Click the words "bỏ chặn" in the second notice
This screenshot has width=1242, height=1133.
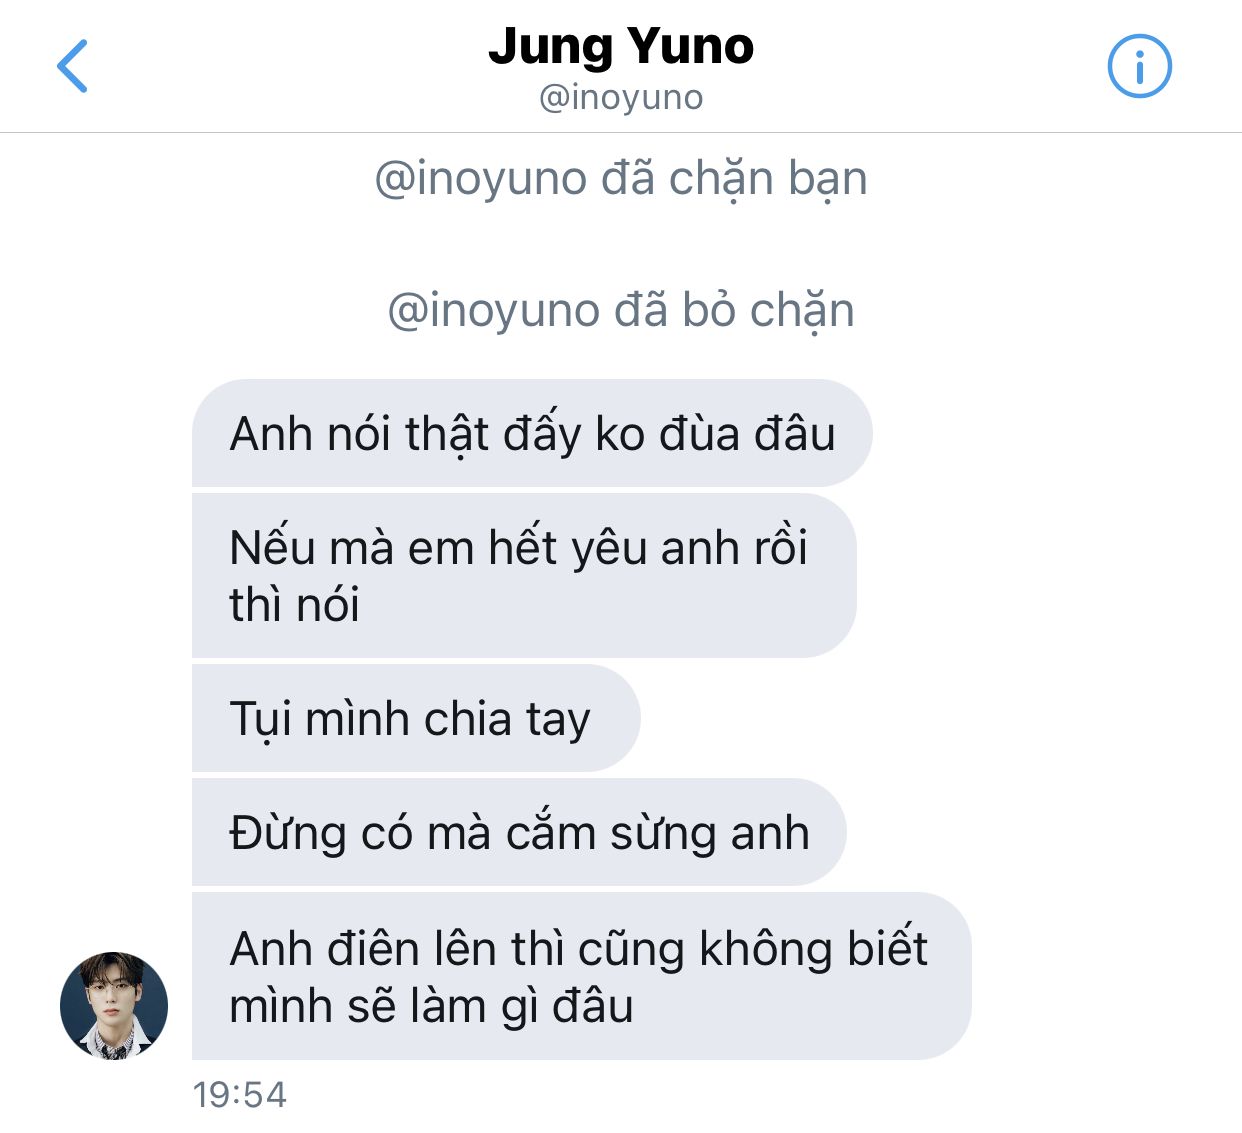[768, 311]
